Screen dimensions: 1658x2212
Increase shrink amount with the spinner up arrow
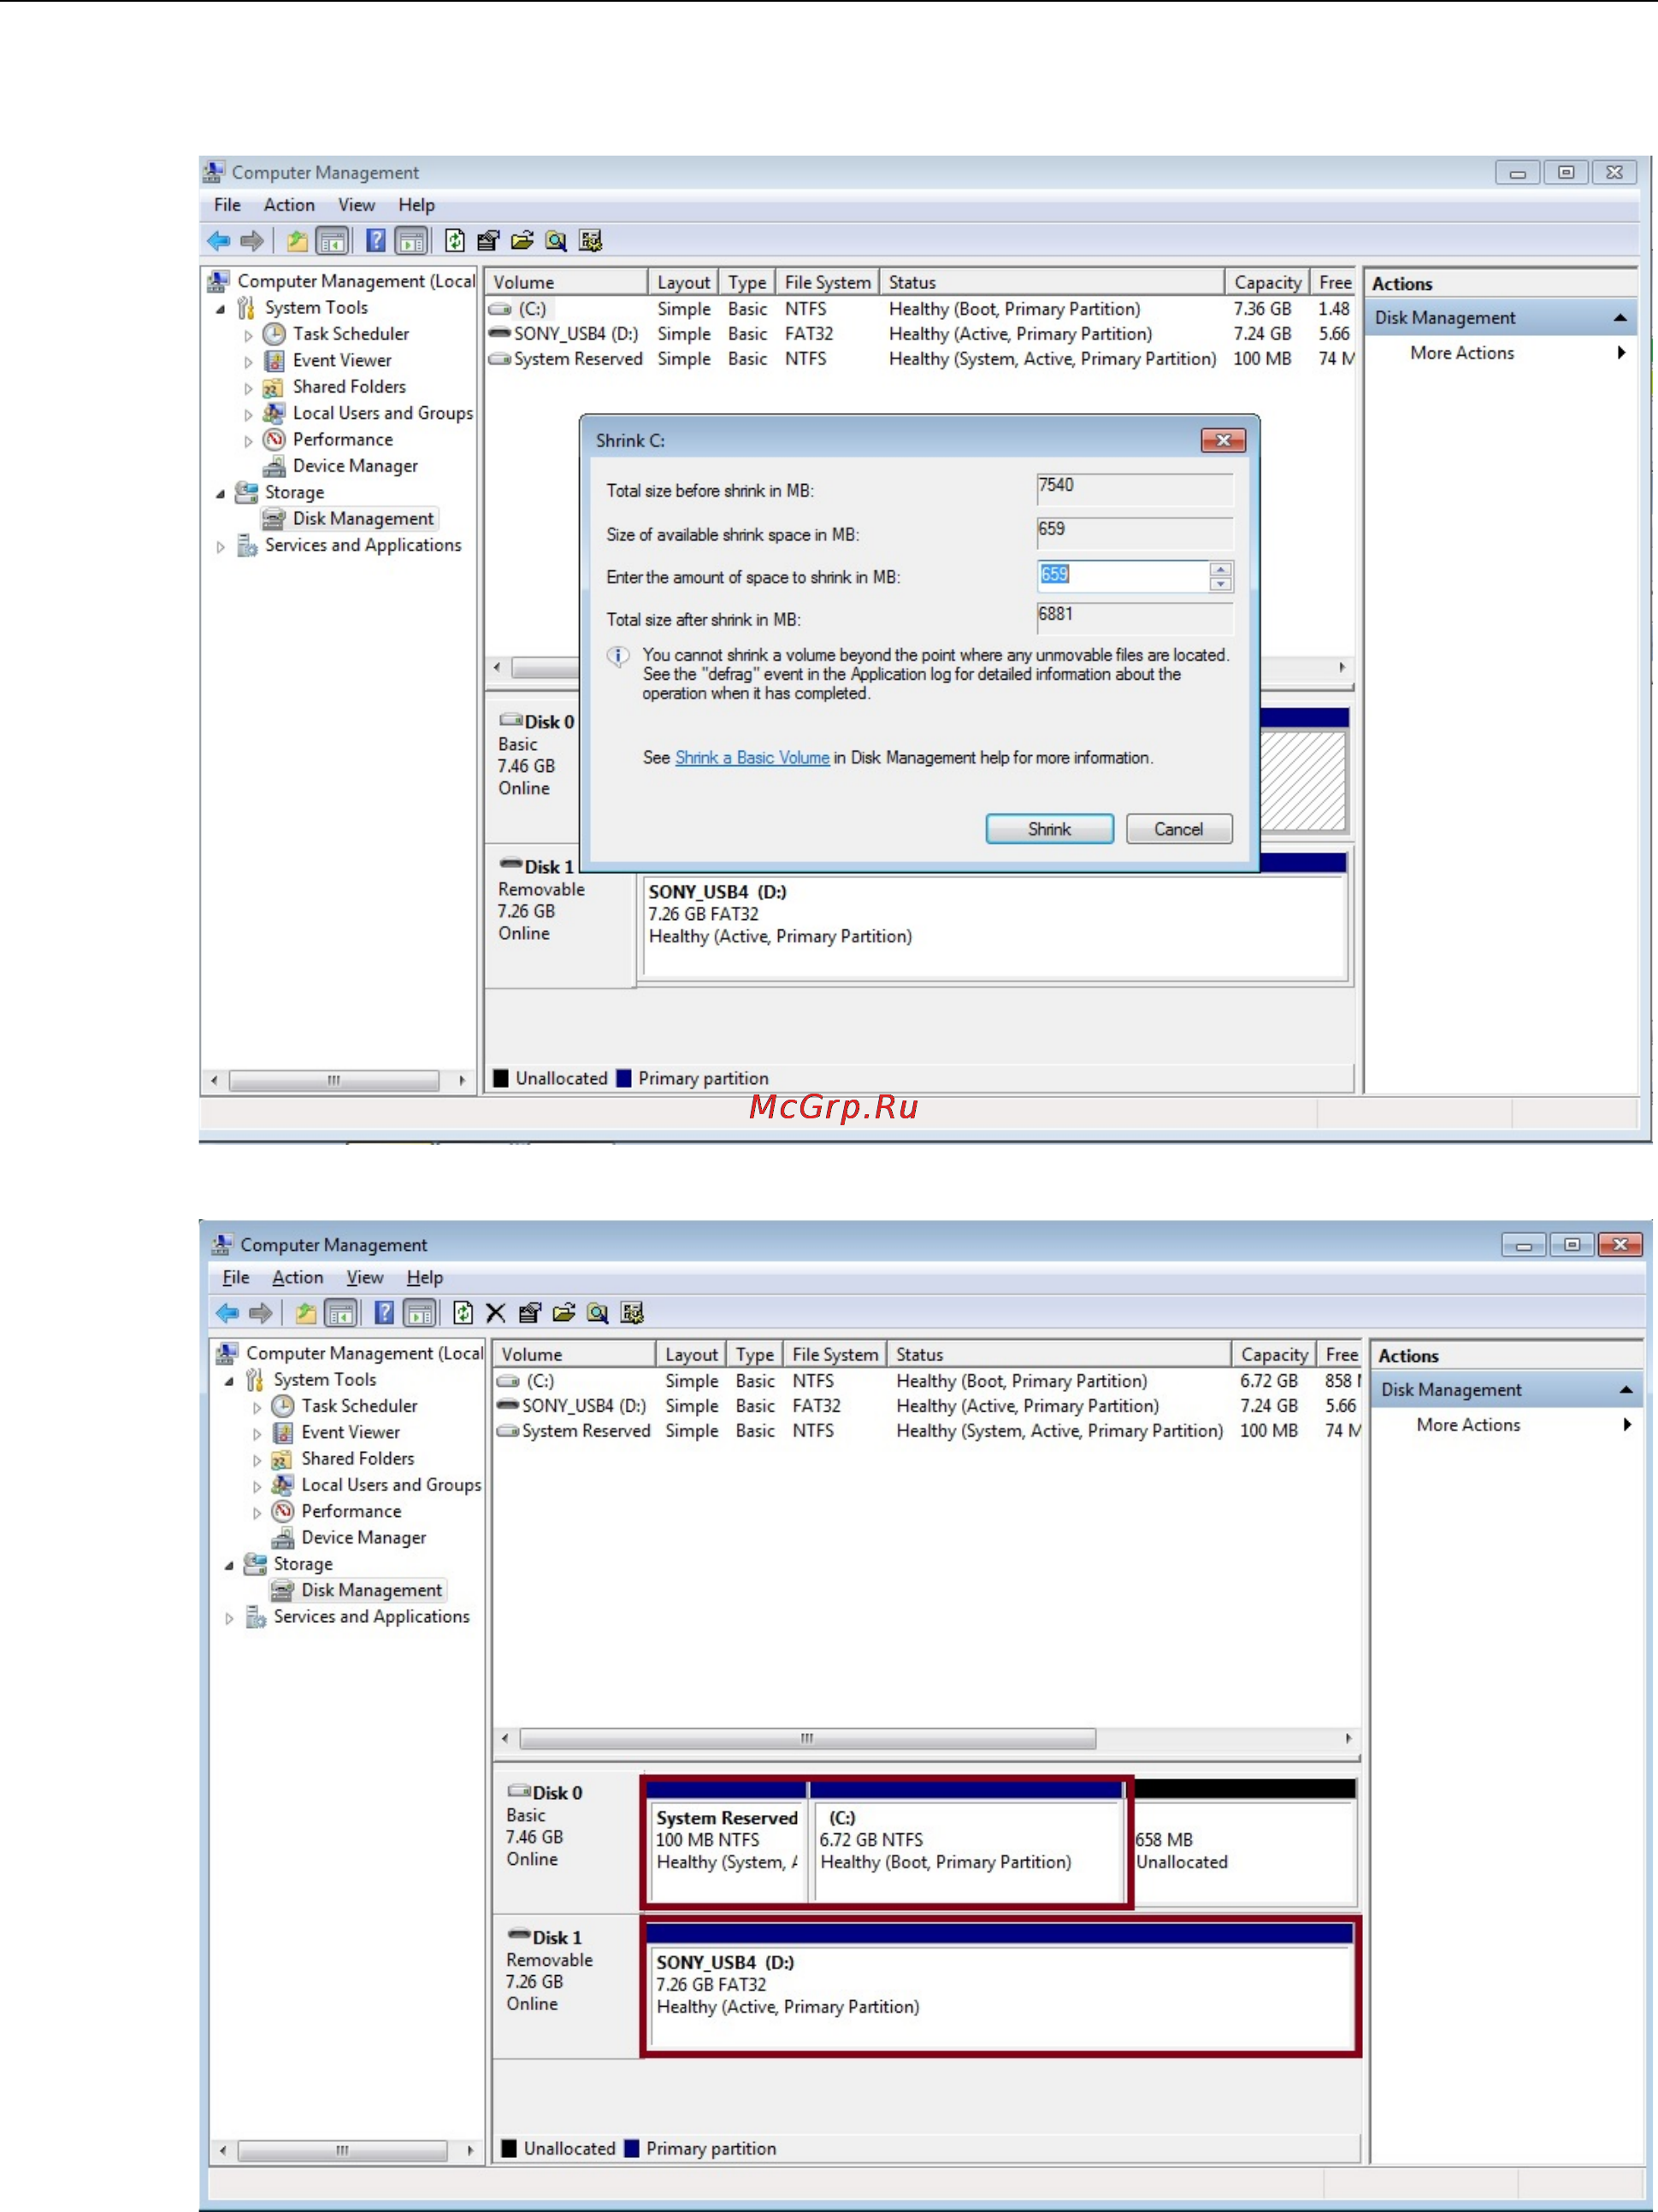point(1220,569)
